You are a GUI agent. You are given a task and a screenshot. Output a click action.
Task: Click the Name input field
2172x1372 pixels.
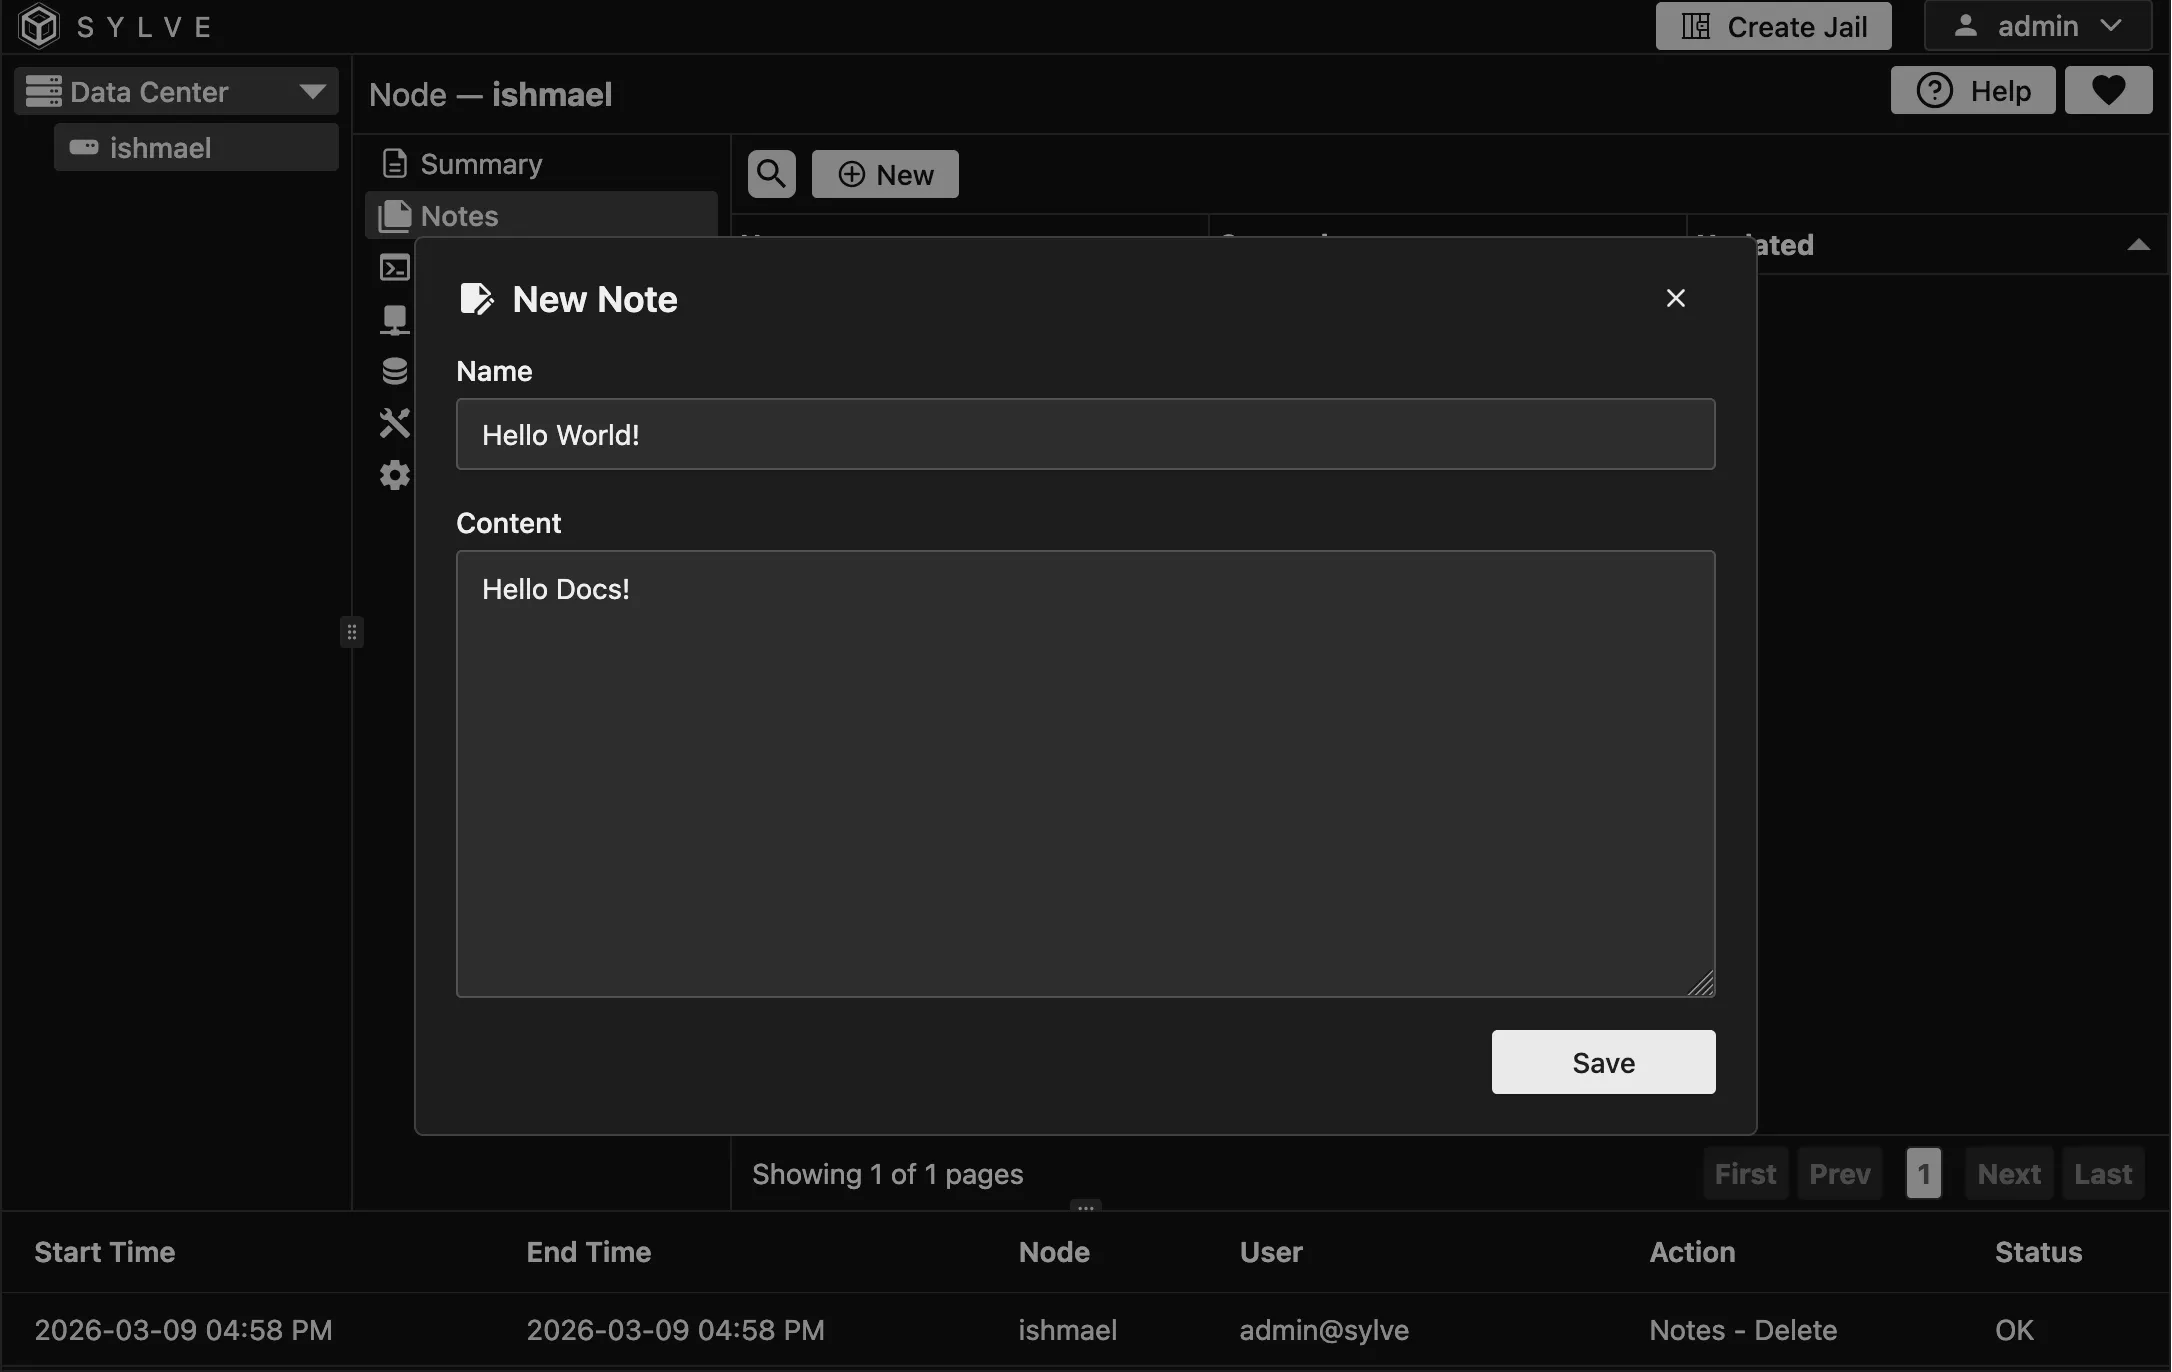[1085, 435]
